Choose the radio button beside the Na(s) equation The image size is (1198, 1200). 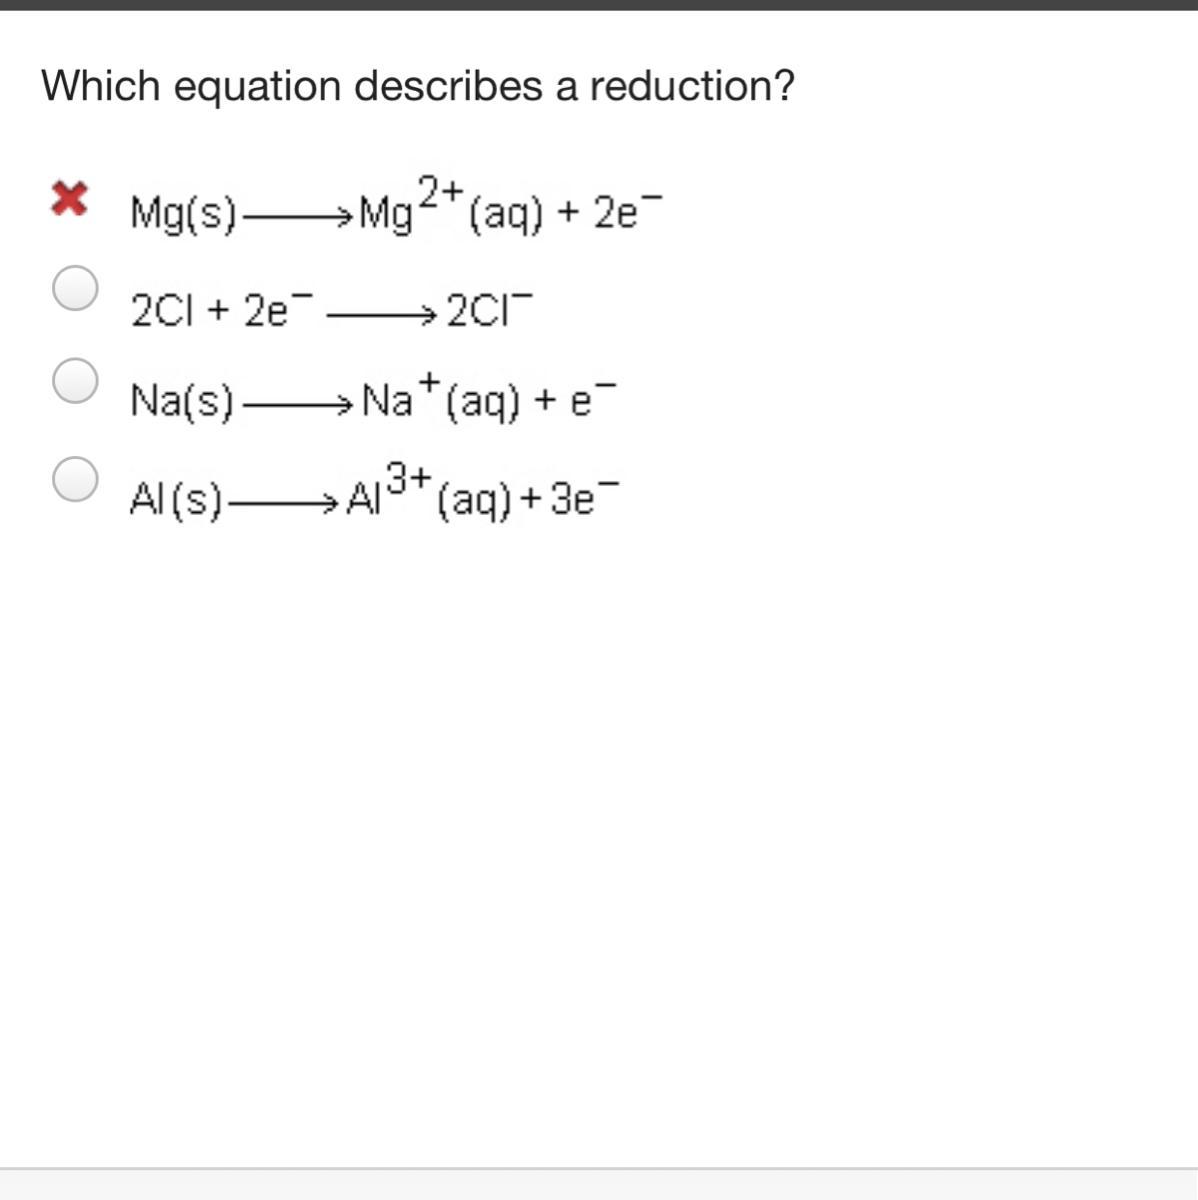(x=75, y=381)
